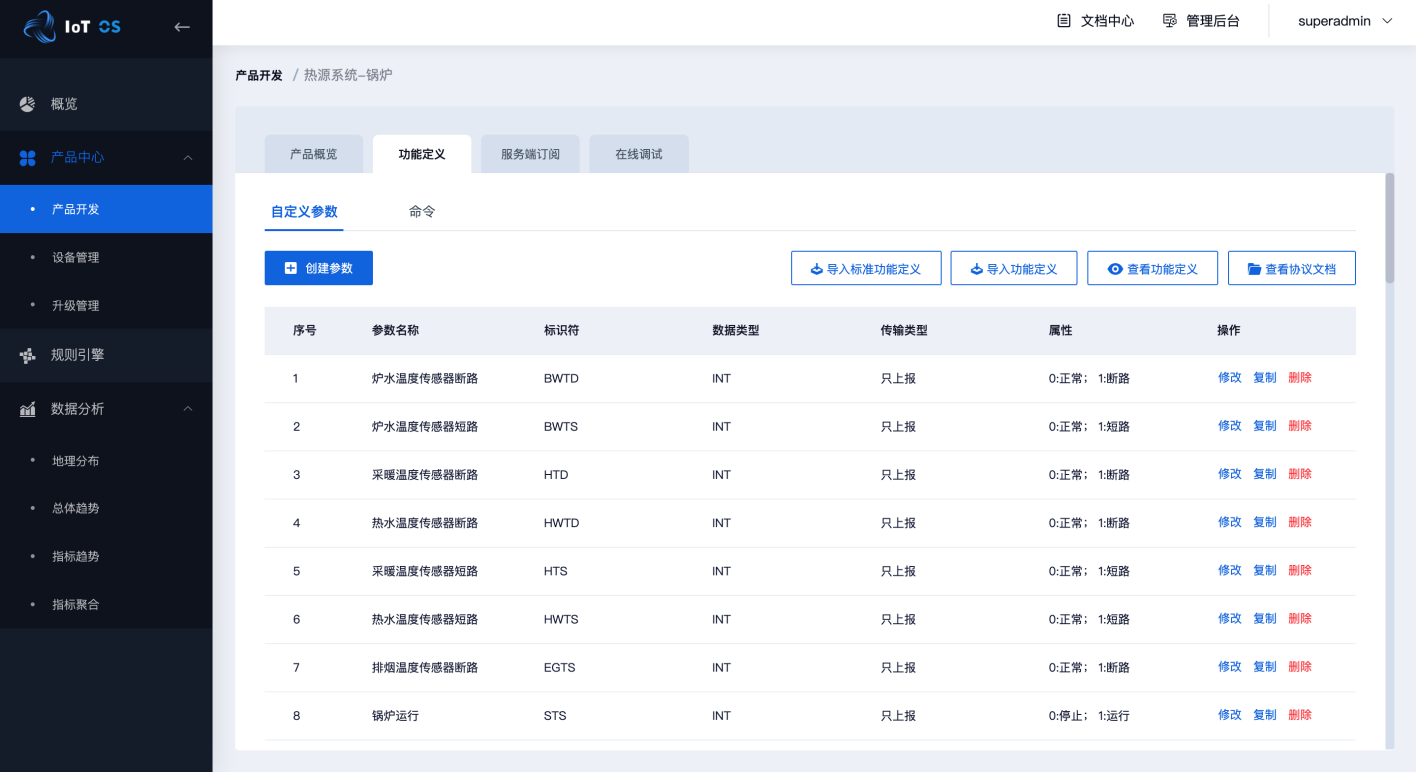Click the 数据分析 chart icon
Viewport: 1416px width, 772px height.
[x=28, y=409]
